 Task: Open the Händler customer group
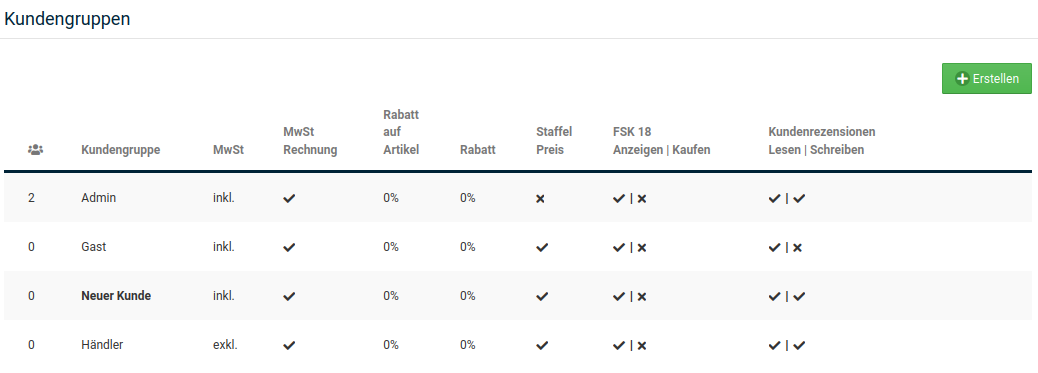click(x=102, y=345)
